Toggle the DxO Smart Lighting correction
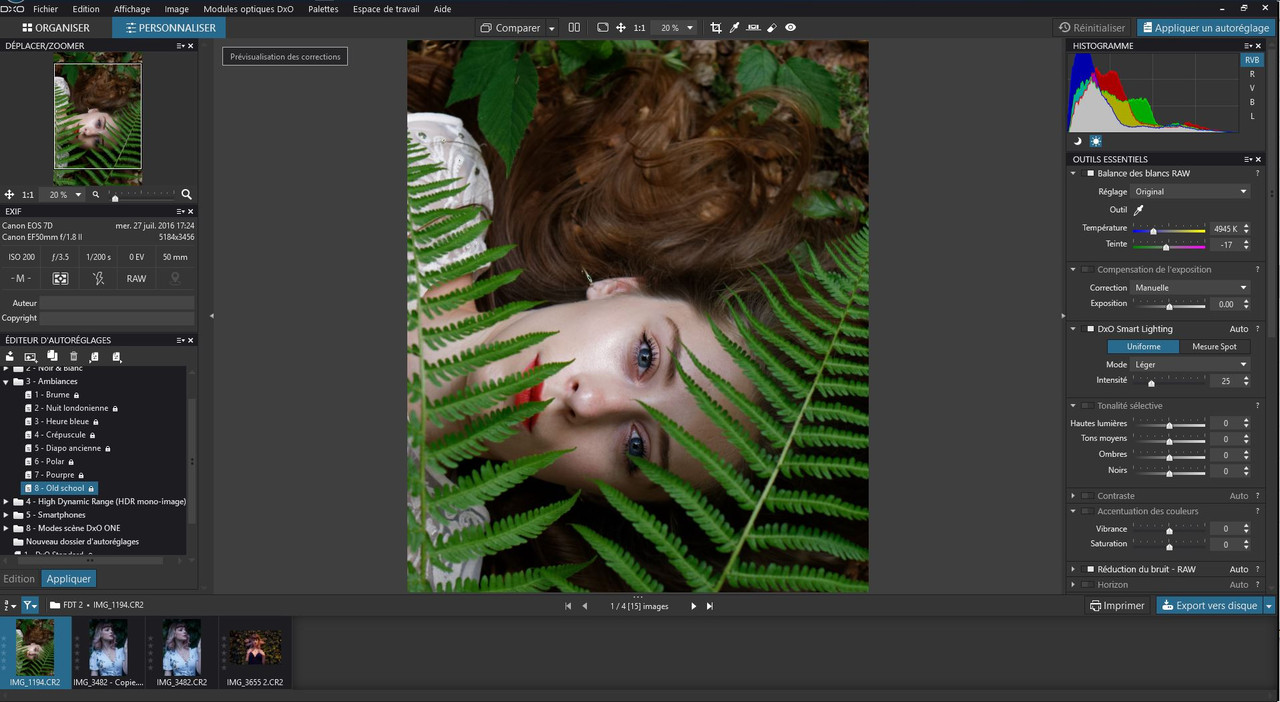 click(1090, 329)
